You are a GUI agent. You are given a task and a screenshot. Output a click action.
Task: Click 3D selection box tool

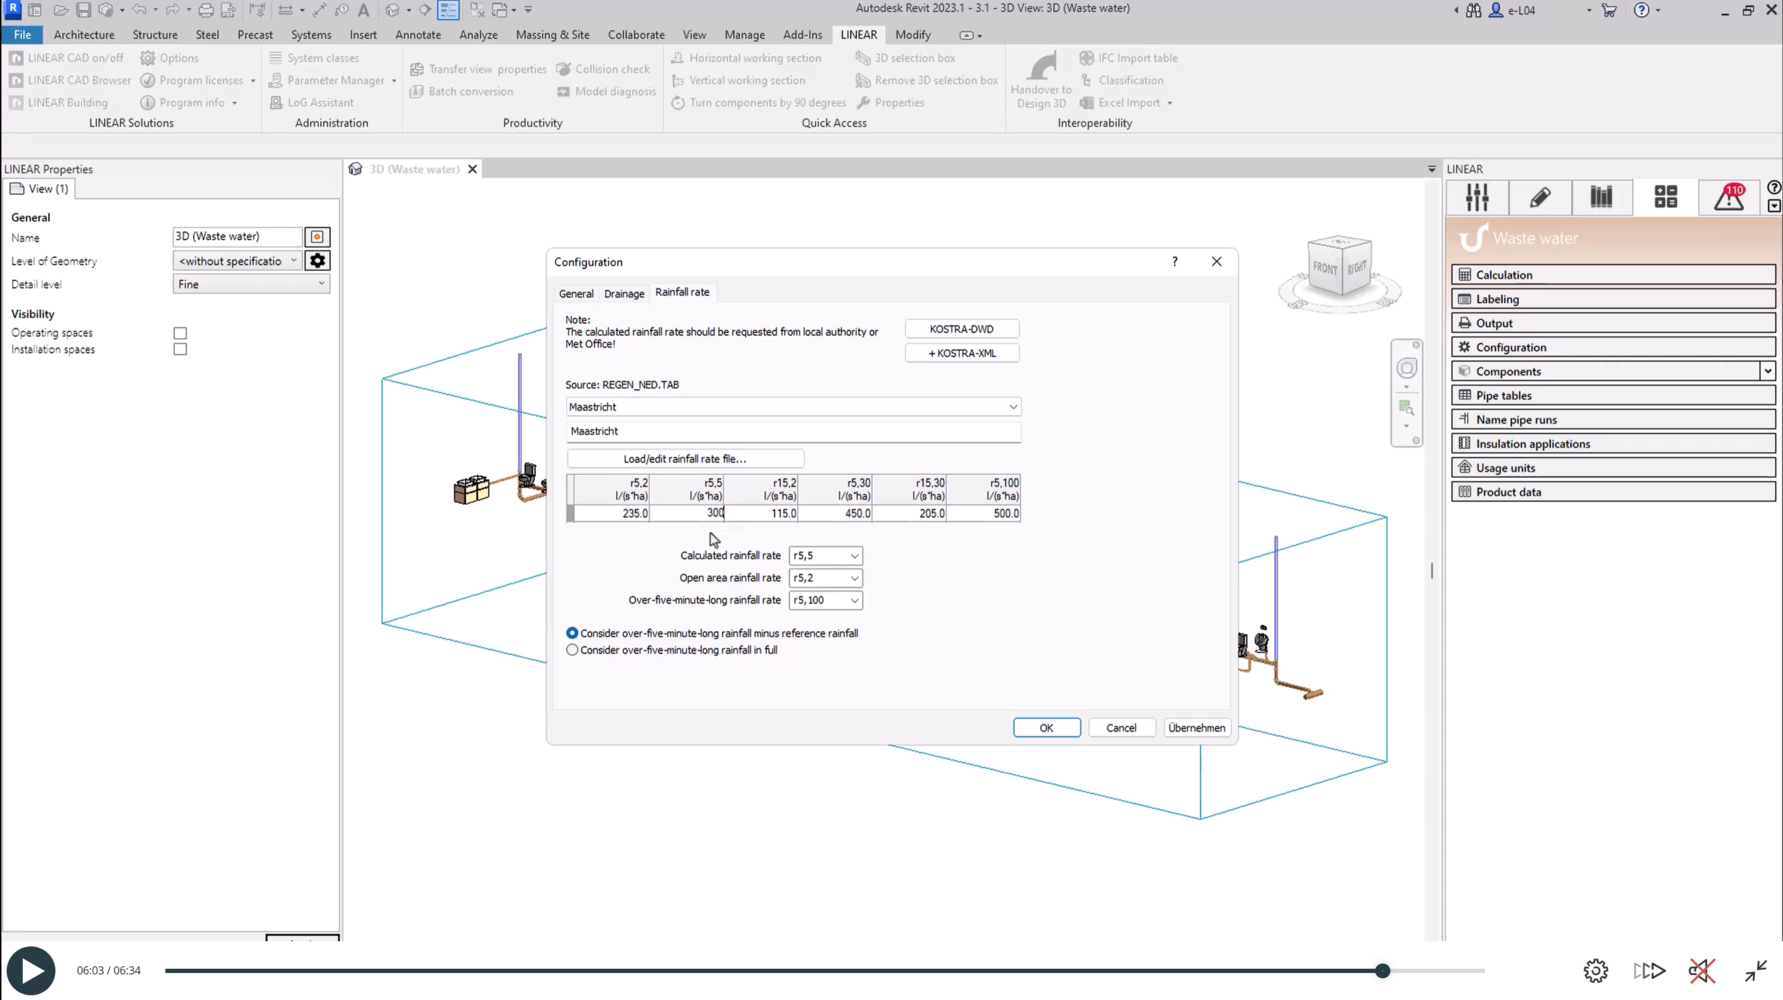[x=905, y=58]
